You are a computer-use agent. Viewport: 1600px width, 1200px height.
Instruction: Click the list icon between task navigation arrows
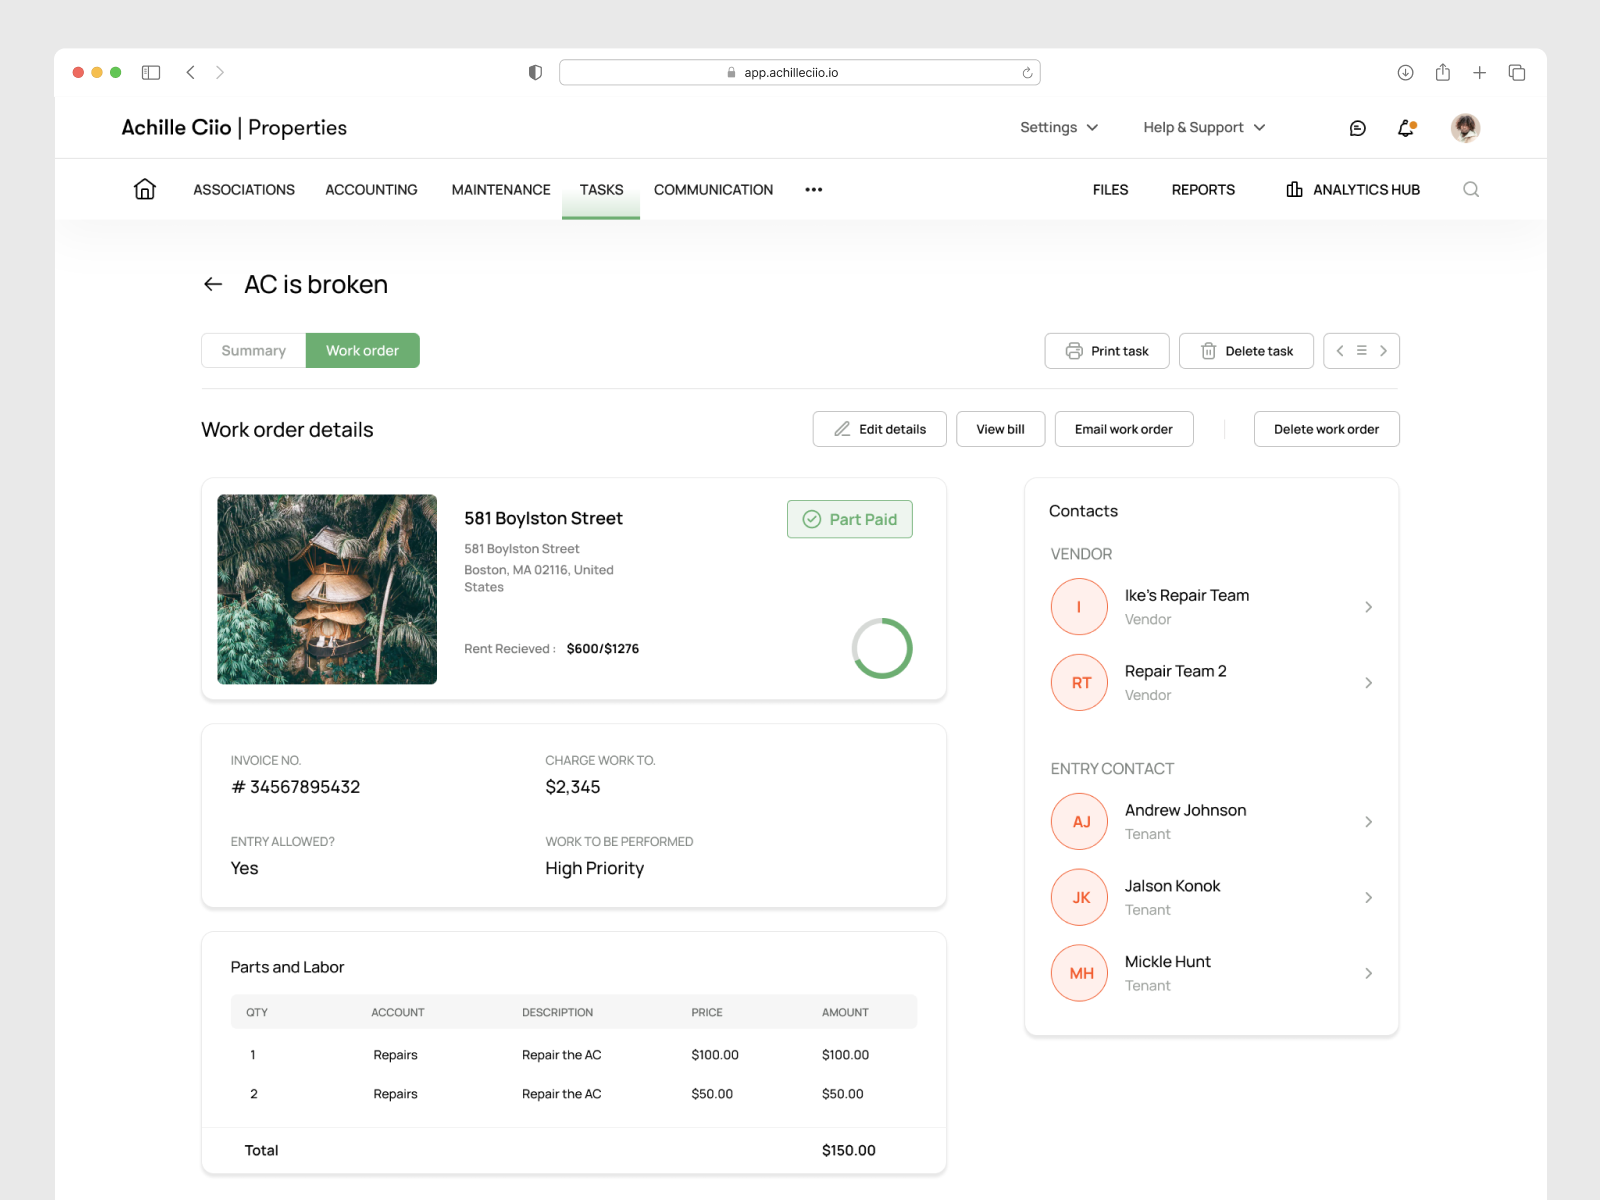click(1361, 351)
